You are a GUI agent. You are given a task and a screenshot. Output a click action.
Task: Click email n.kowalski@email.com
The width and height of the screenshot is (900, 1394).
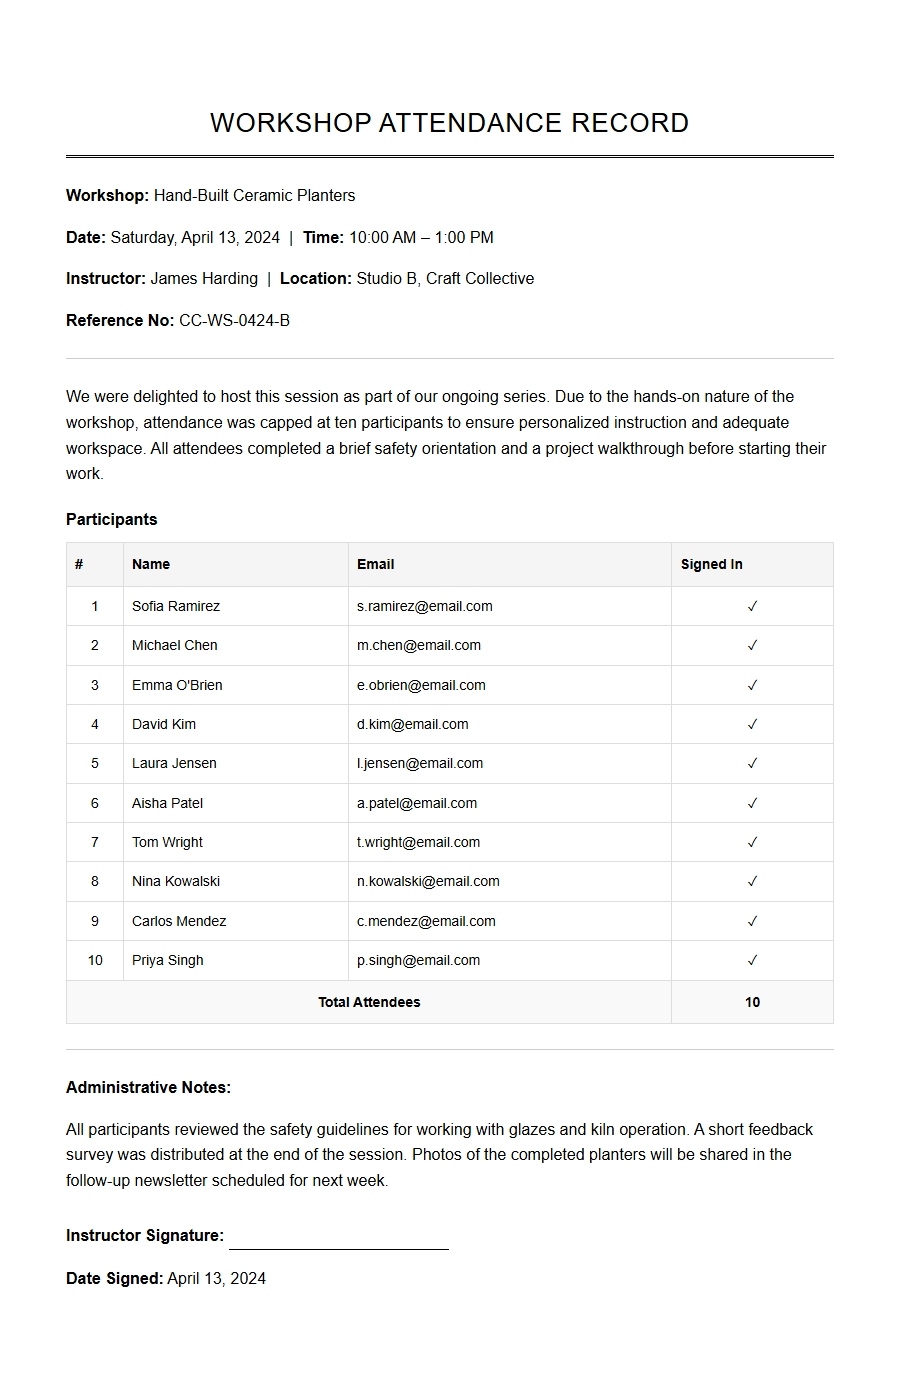(x=428, y=881)
